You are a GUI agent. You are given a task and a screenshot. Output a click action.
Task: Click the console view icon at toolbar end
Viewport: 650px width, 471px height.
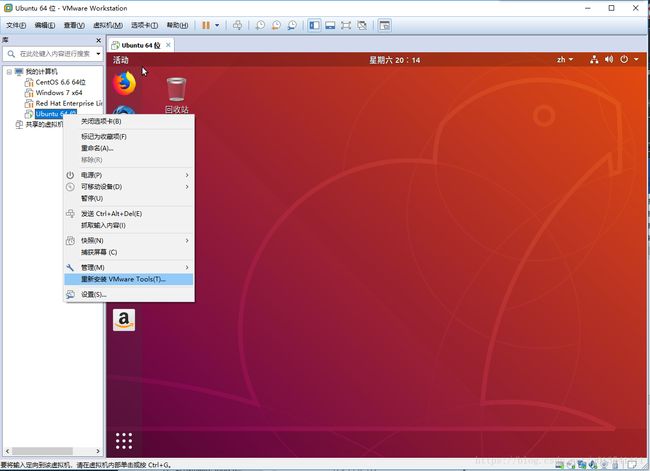pyautogui.click(x=385, y=25)
